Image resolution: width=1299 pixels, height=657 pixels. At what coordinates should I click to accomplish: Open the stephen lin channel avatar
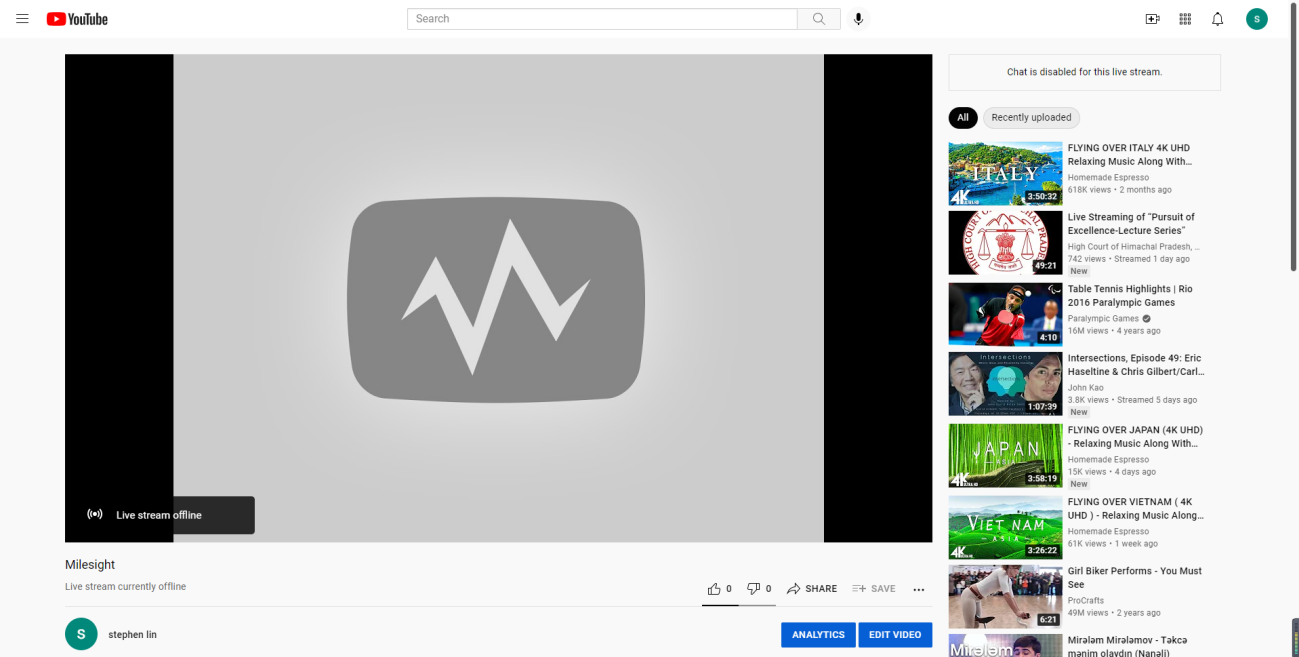tap(81, 634)
